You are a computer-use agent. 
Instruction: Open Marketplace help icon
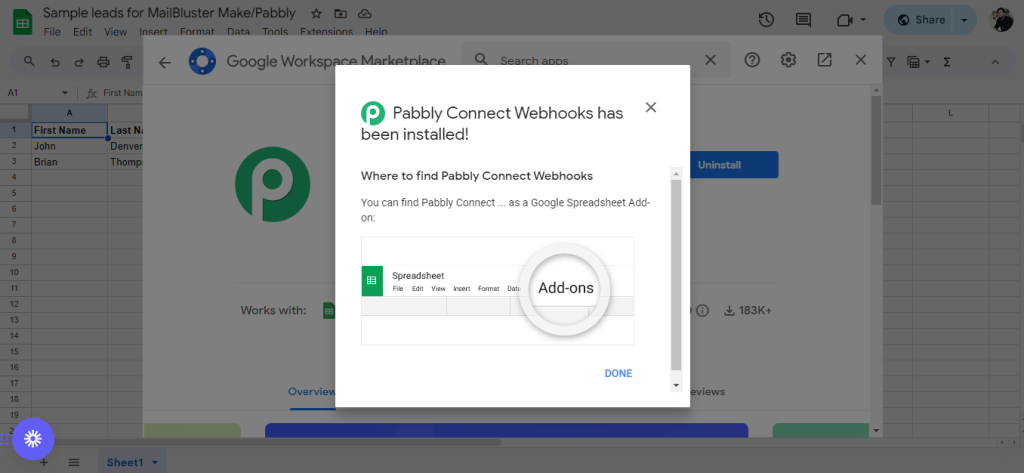752,60
